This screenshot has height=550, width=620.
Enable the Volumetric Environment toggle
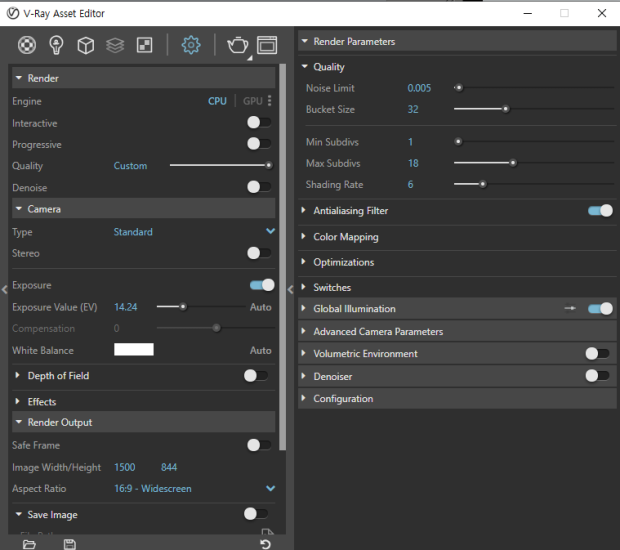click(x=597, y=353)
